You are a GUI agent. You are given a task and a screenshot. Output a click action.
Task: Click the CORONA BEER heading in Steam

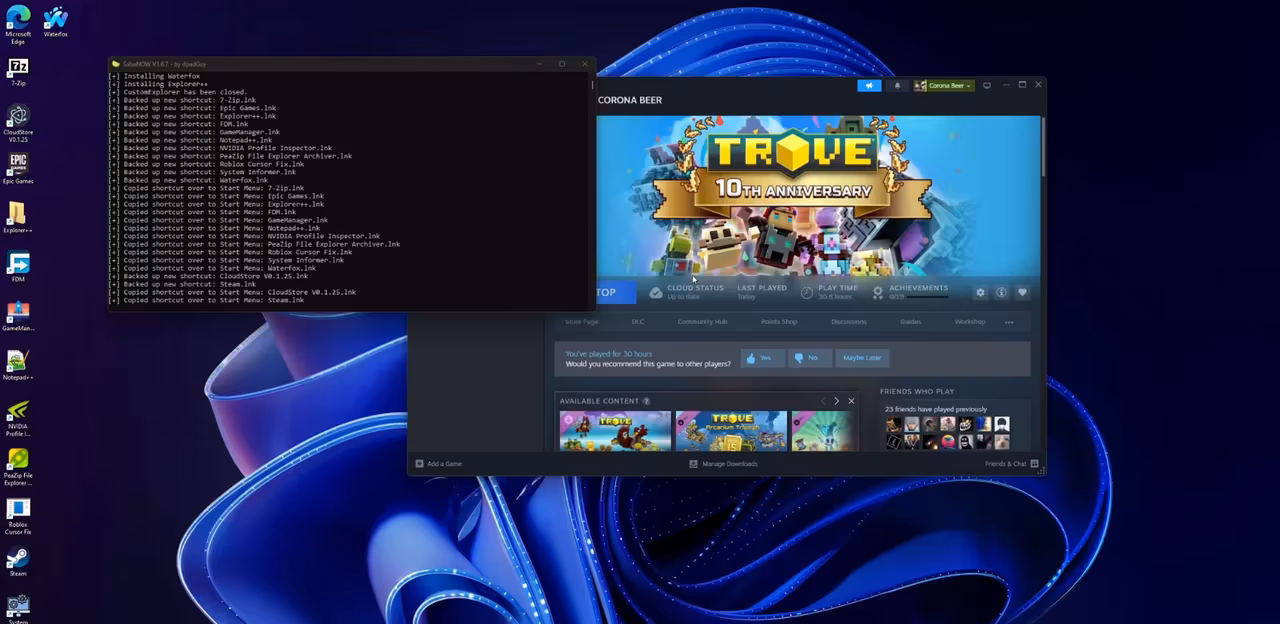click(630, 100)
